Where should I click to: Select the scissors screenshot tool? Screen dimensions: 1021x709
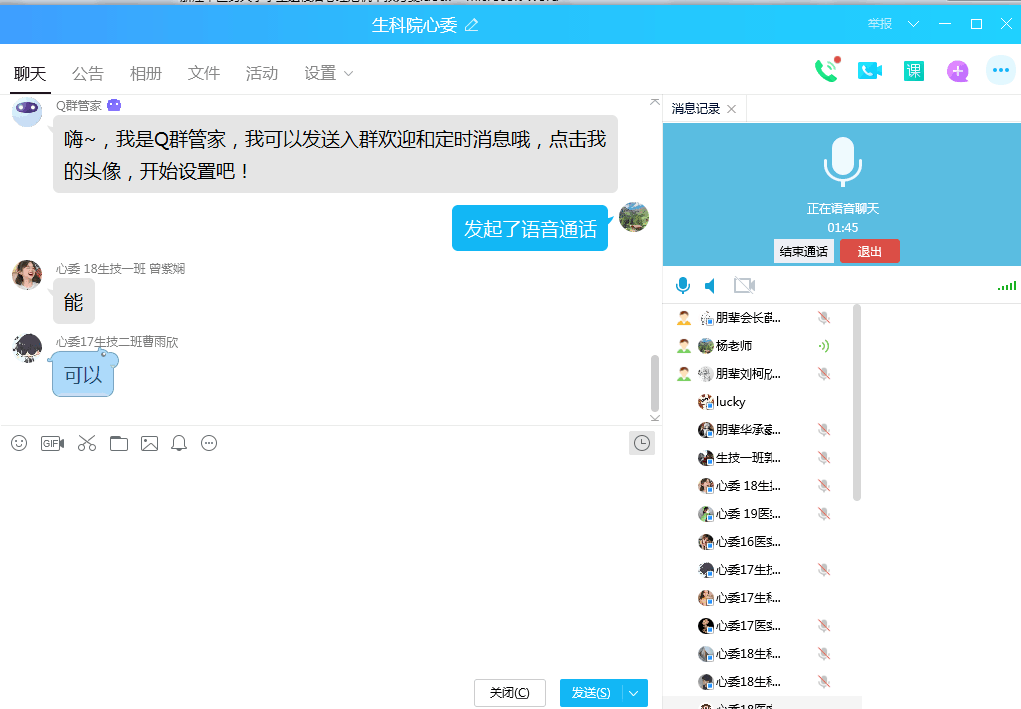coord(87,443)
